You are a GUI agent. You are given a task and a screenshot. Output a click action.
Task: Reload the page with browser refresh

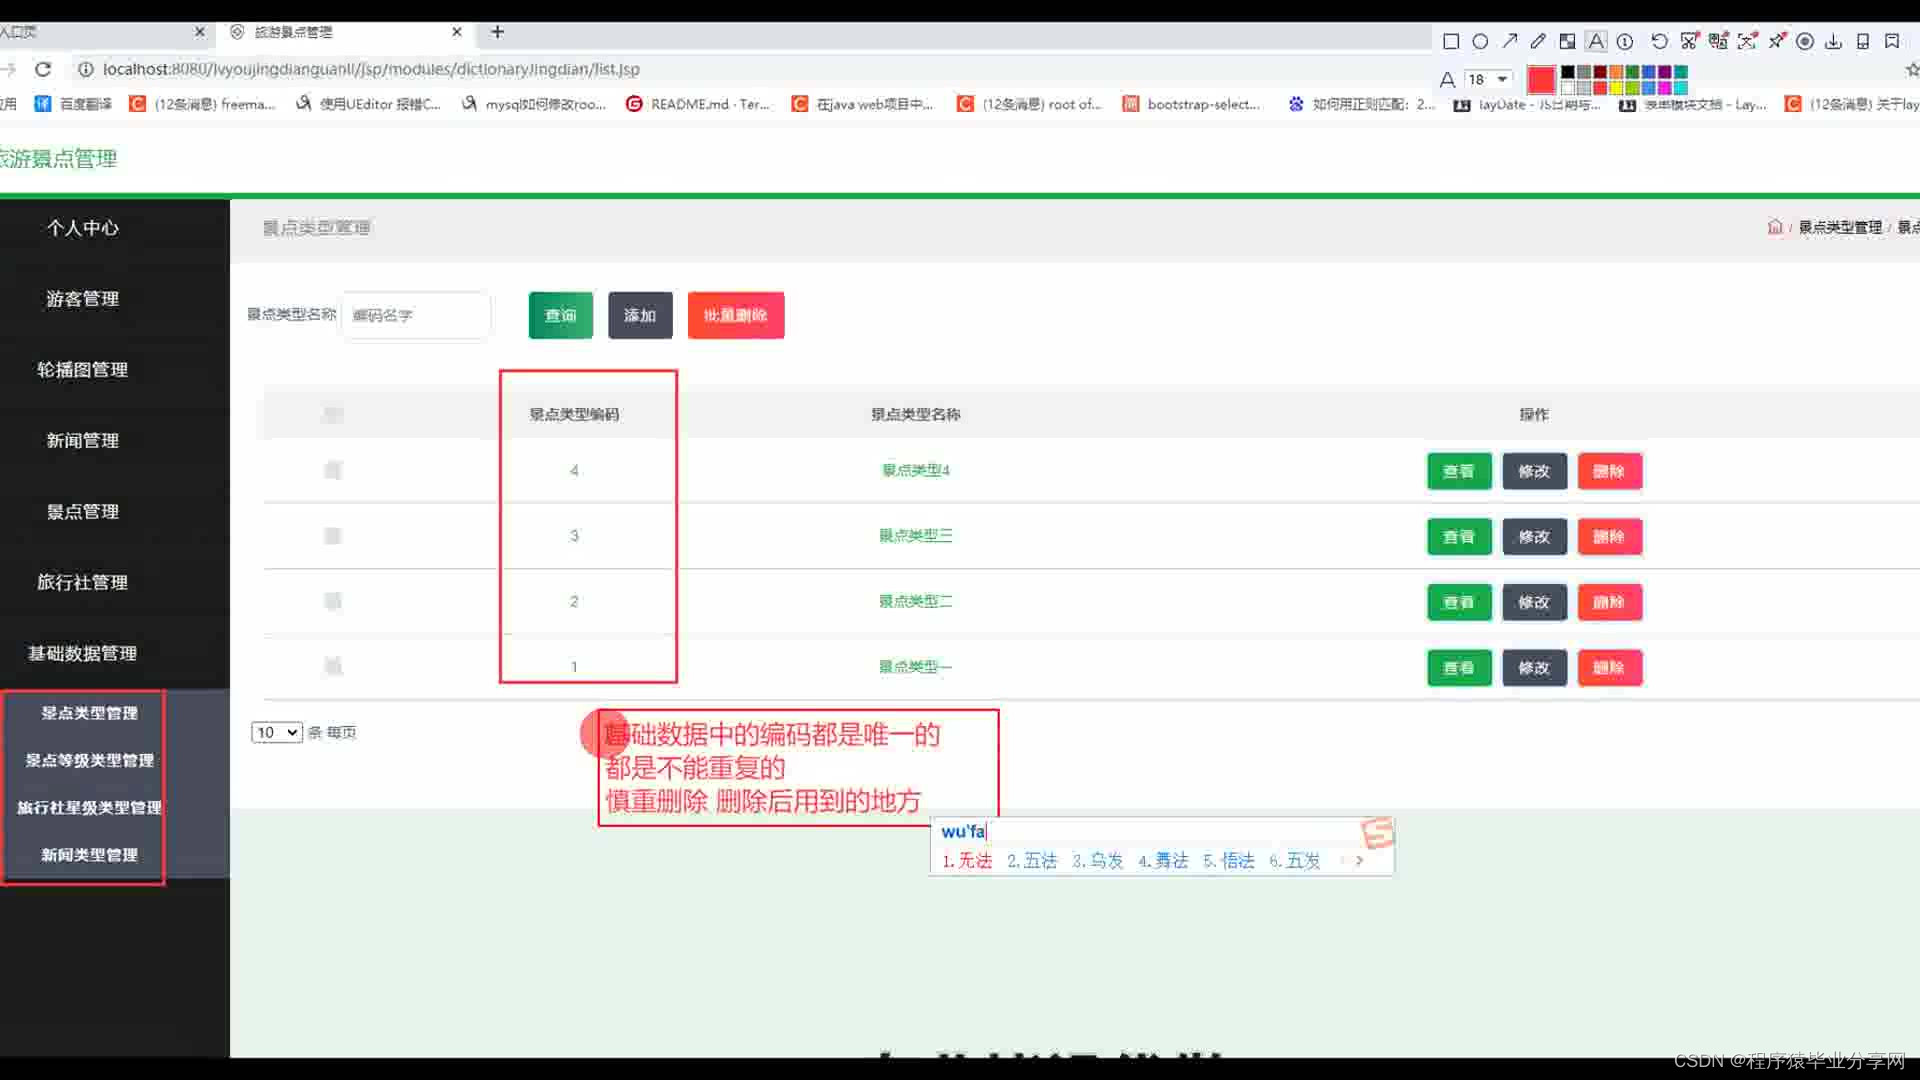click(x=43, y=69)
